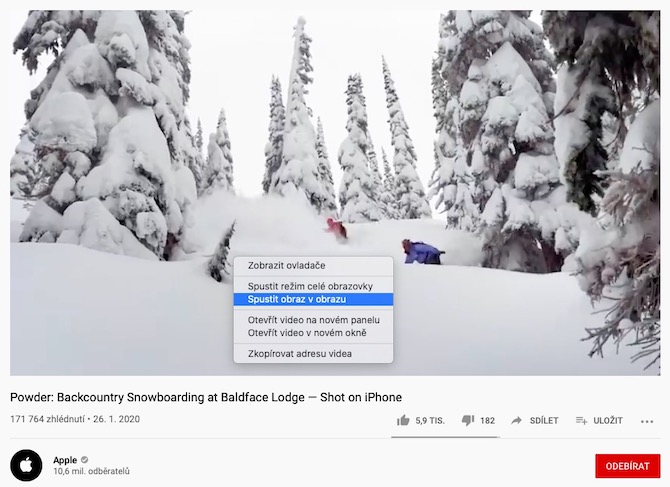Image resolution: width=670 pixels, height=487 pixels.
Task: Click the verified badge next to Apple
Action: (85, 460)
